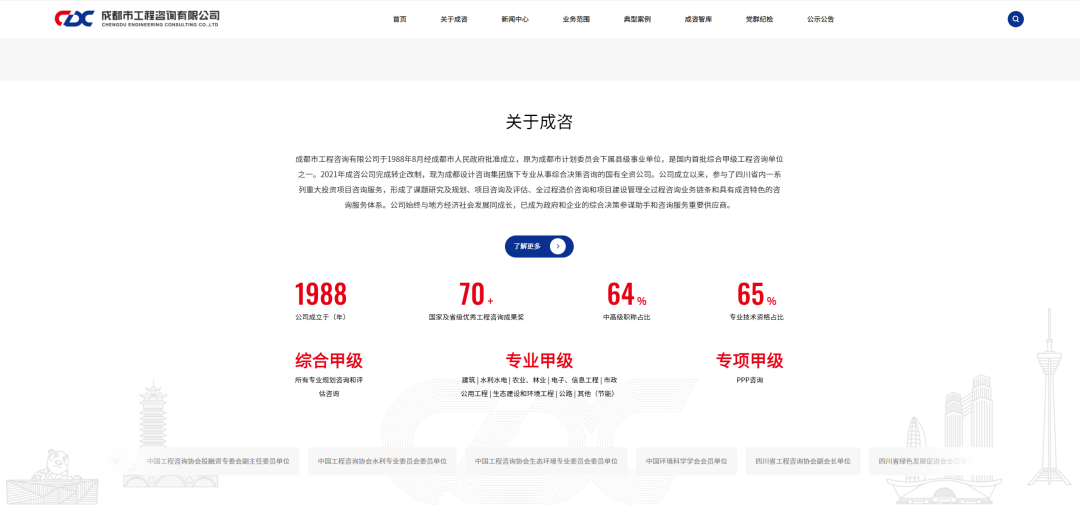This screenshot has height=513, width=1080.
Task: Click the 专项甲级 qualification heading
Action: (749, 361)
